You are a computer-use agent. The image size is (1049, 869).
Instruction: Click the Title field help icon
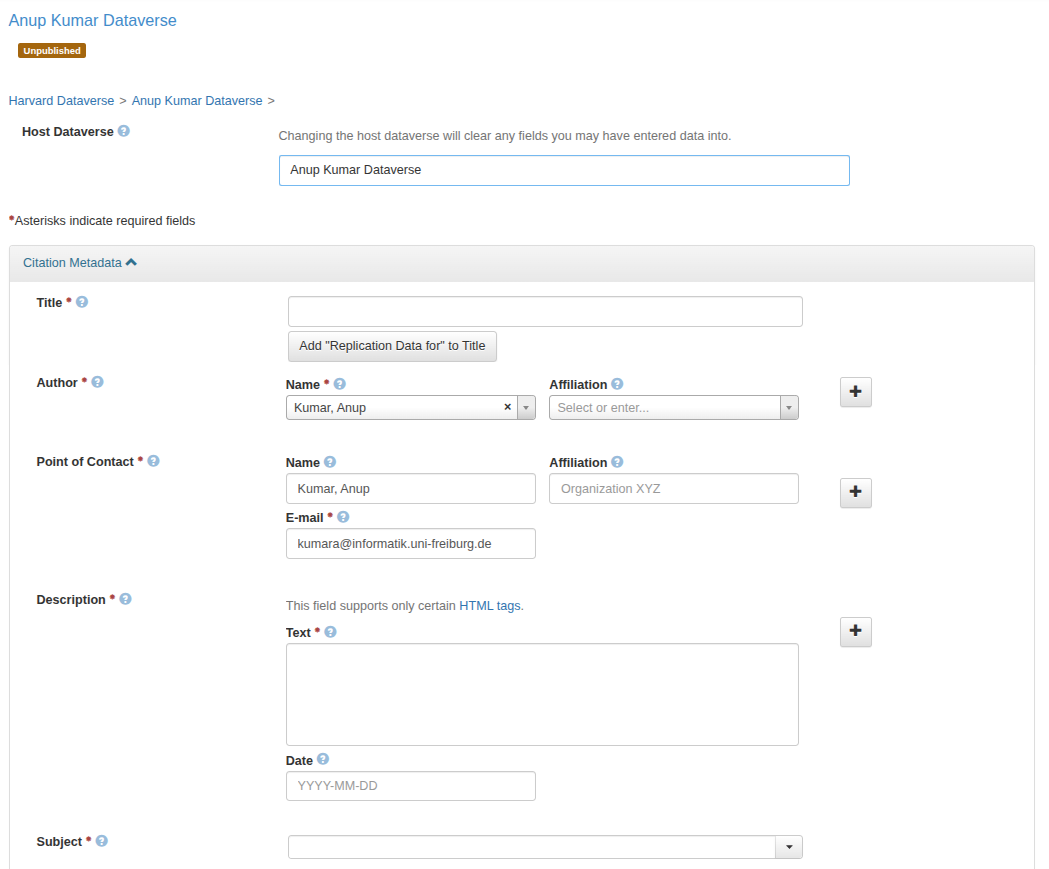(81, 301)
